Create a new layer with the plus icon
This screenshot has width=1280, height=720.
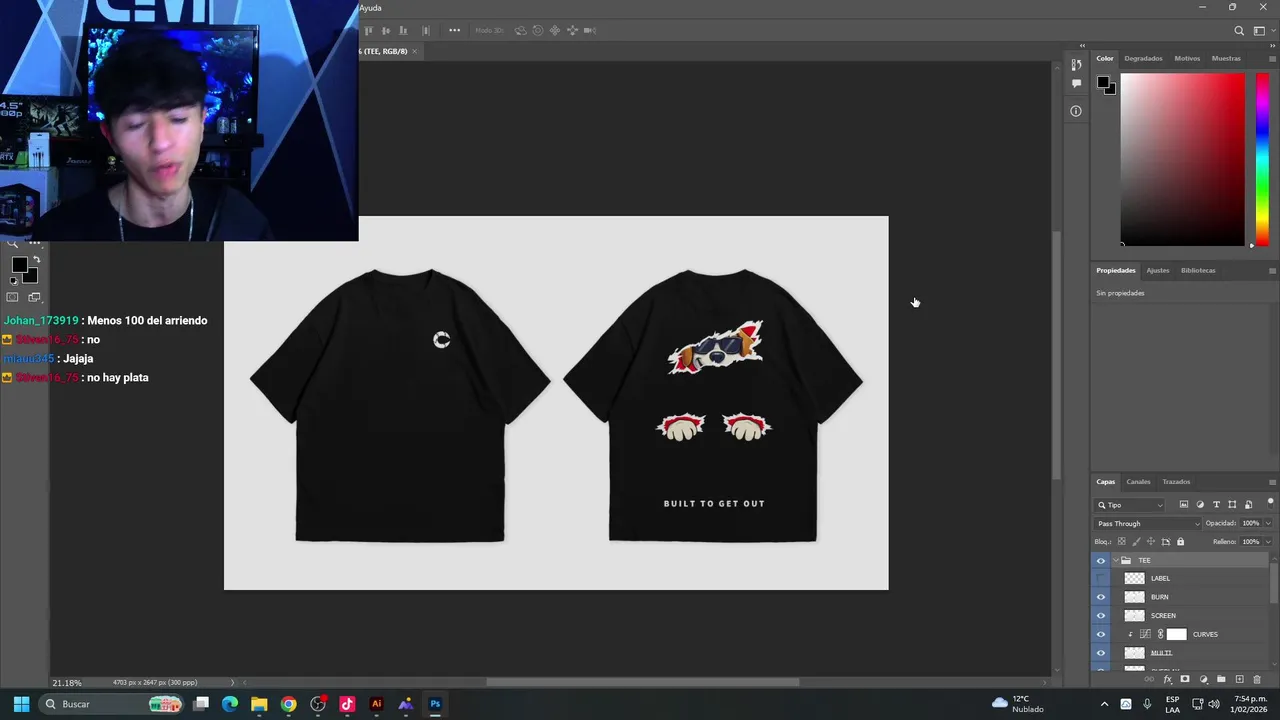[x=1239, y=680]
